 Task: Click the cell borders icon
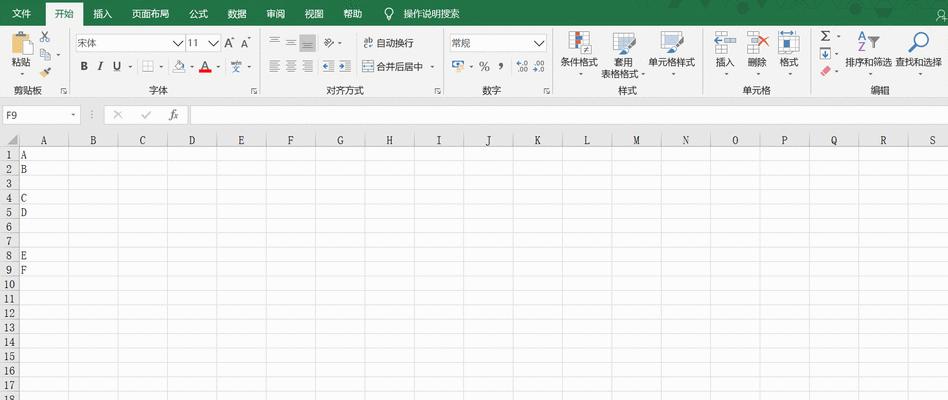(148, 66)
